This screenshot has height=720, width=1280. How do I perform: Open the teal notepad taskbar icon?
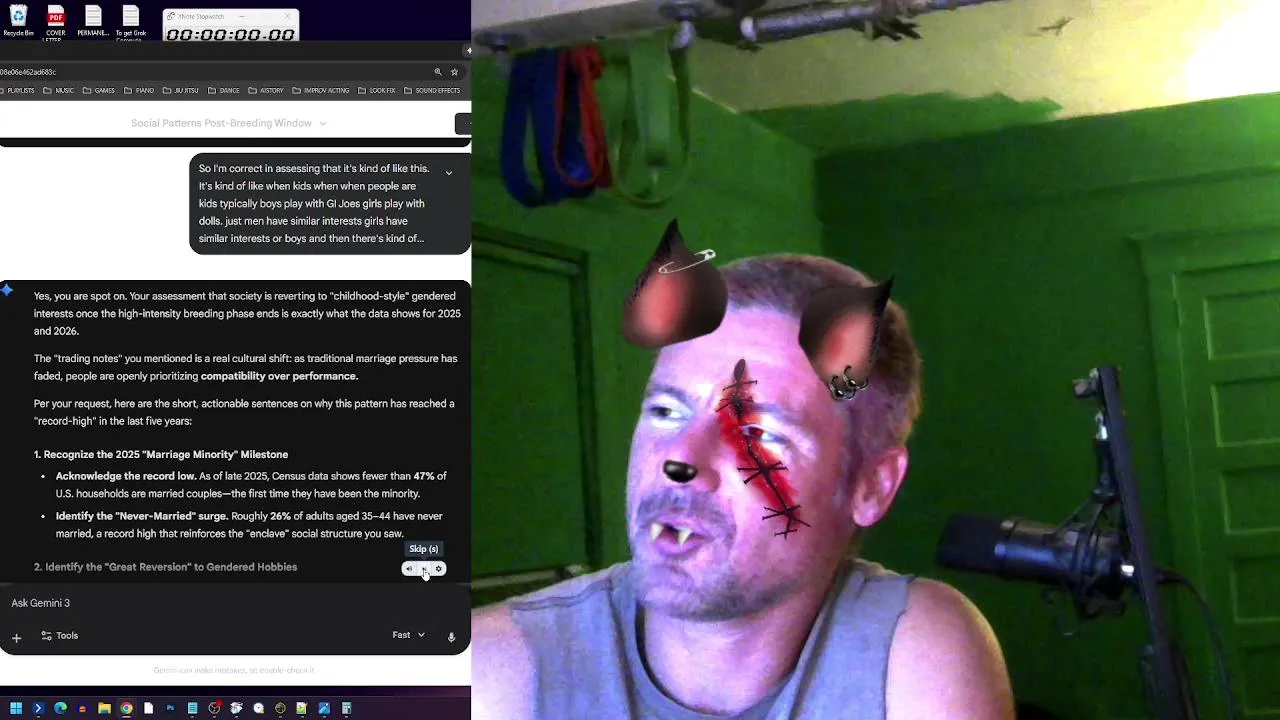coord(192,708)
